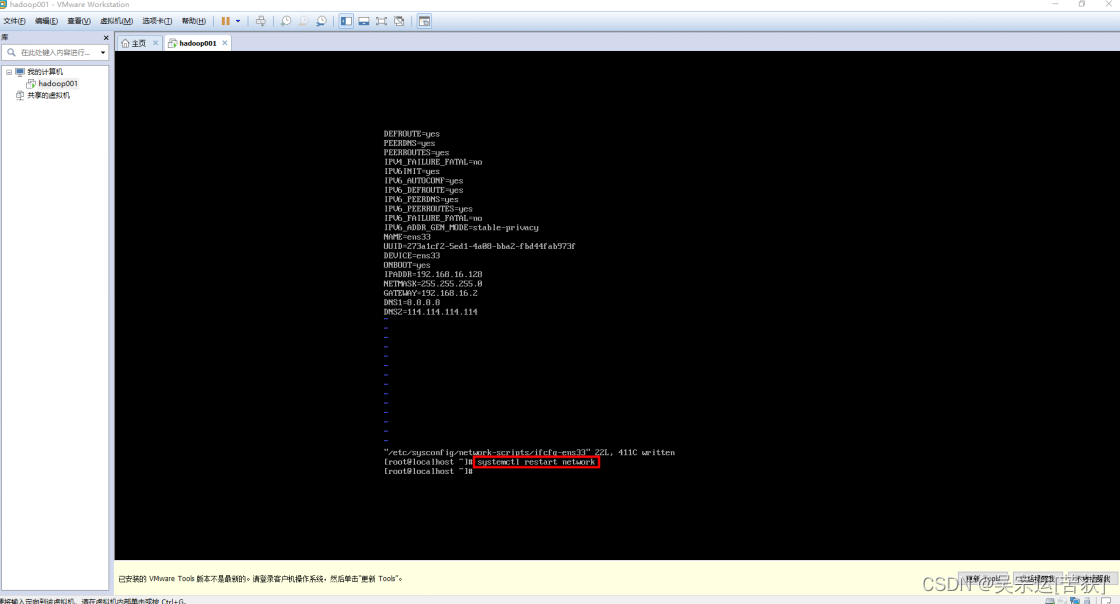Click the CD/DVD status bar icon
Image resolution: width=1120 pixels, height=604 pixels.
pyautogui.click(x=1062, y=601)
